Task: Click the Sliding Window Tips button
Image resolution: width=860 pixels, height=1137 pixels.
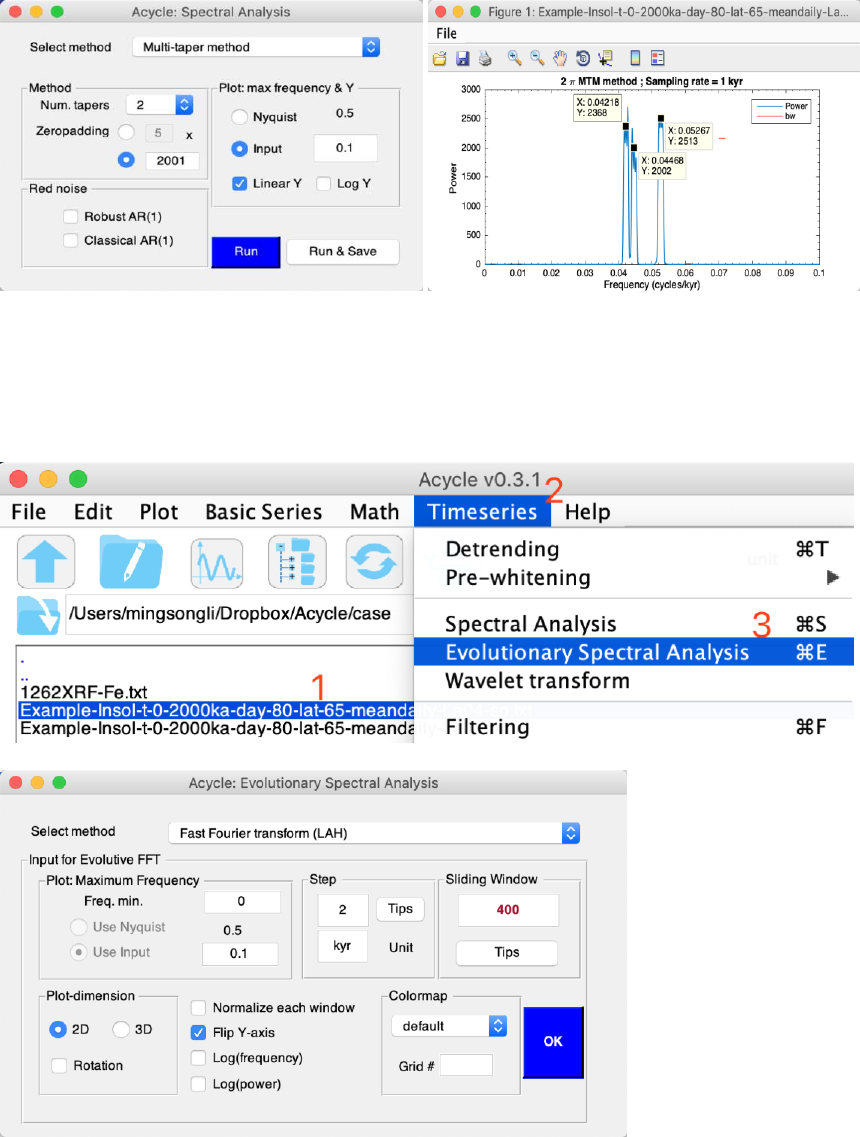Action: [x=507, y=952]
